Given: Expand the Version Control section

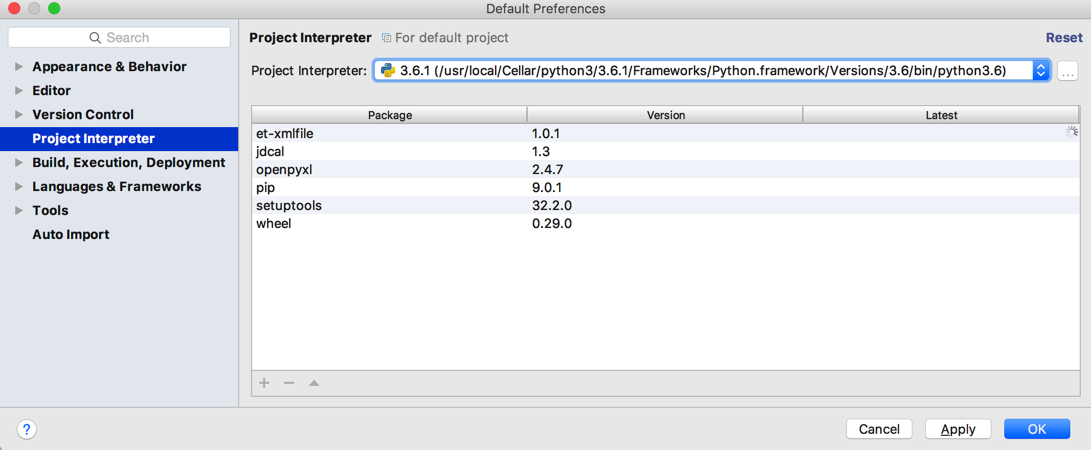Looking at the screenshot, I should 19,115.
